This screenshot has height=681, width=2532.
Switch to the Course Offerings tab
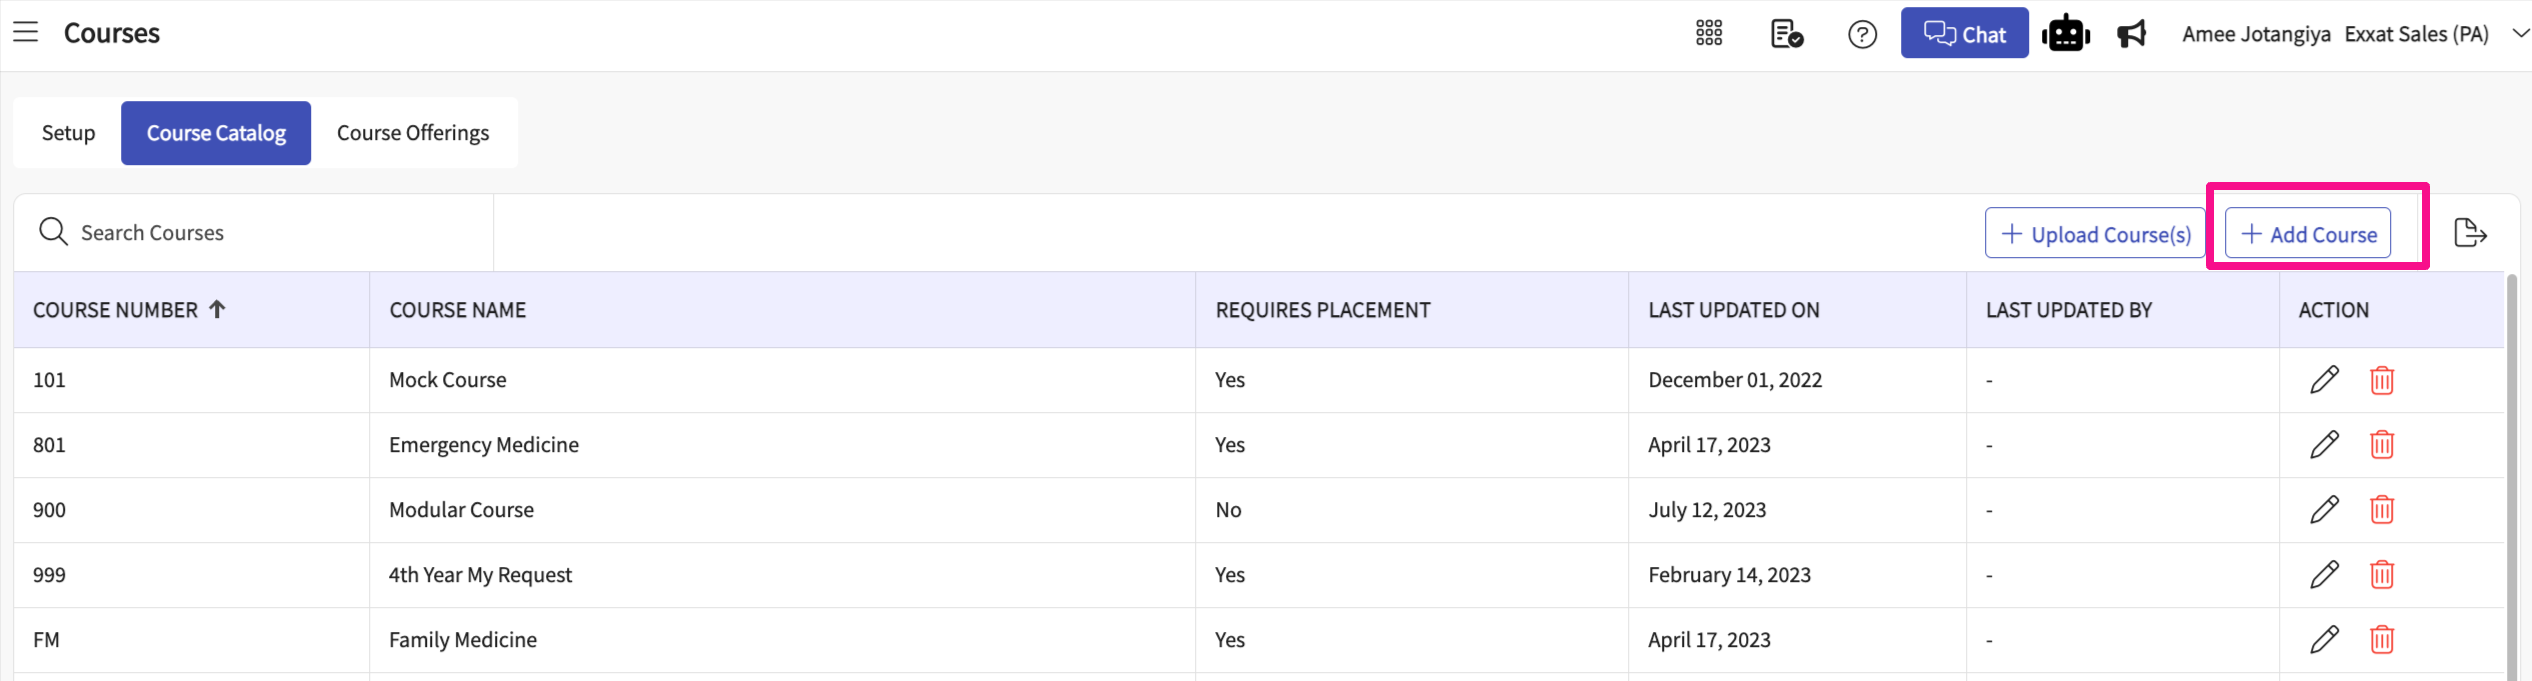(413, 133)
